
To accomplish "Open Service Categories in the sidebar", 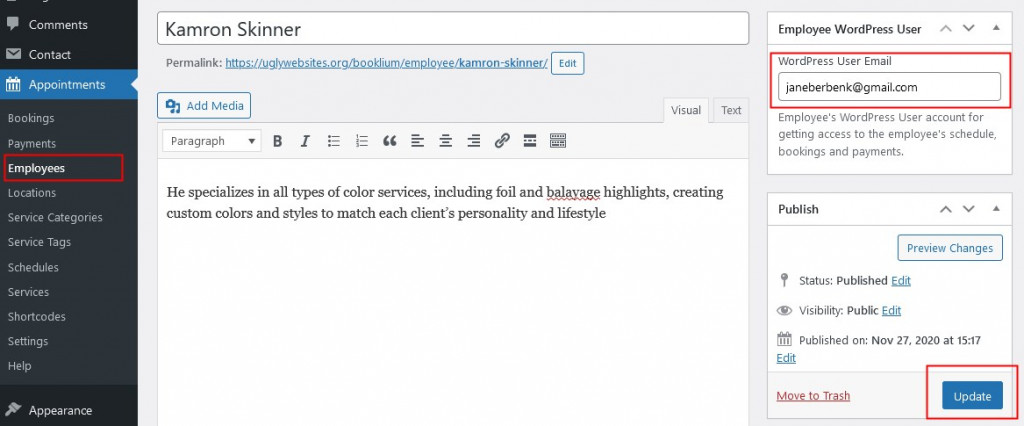I will point(55,217).
